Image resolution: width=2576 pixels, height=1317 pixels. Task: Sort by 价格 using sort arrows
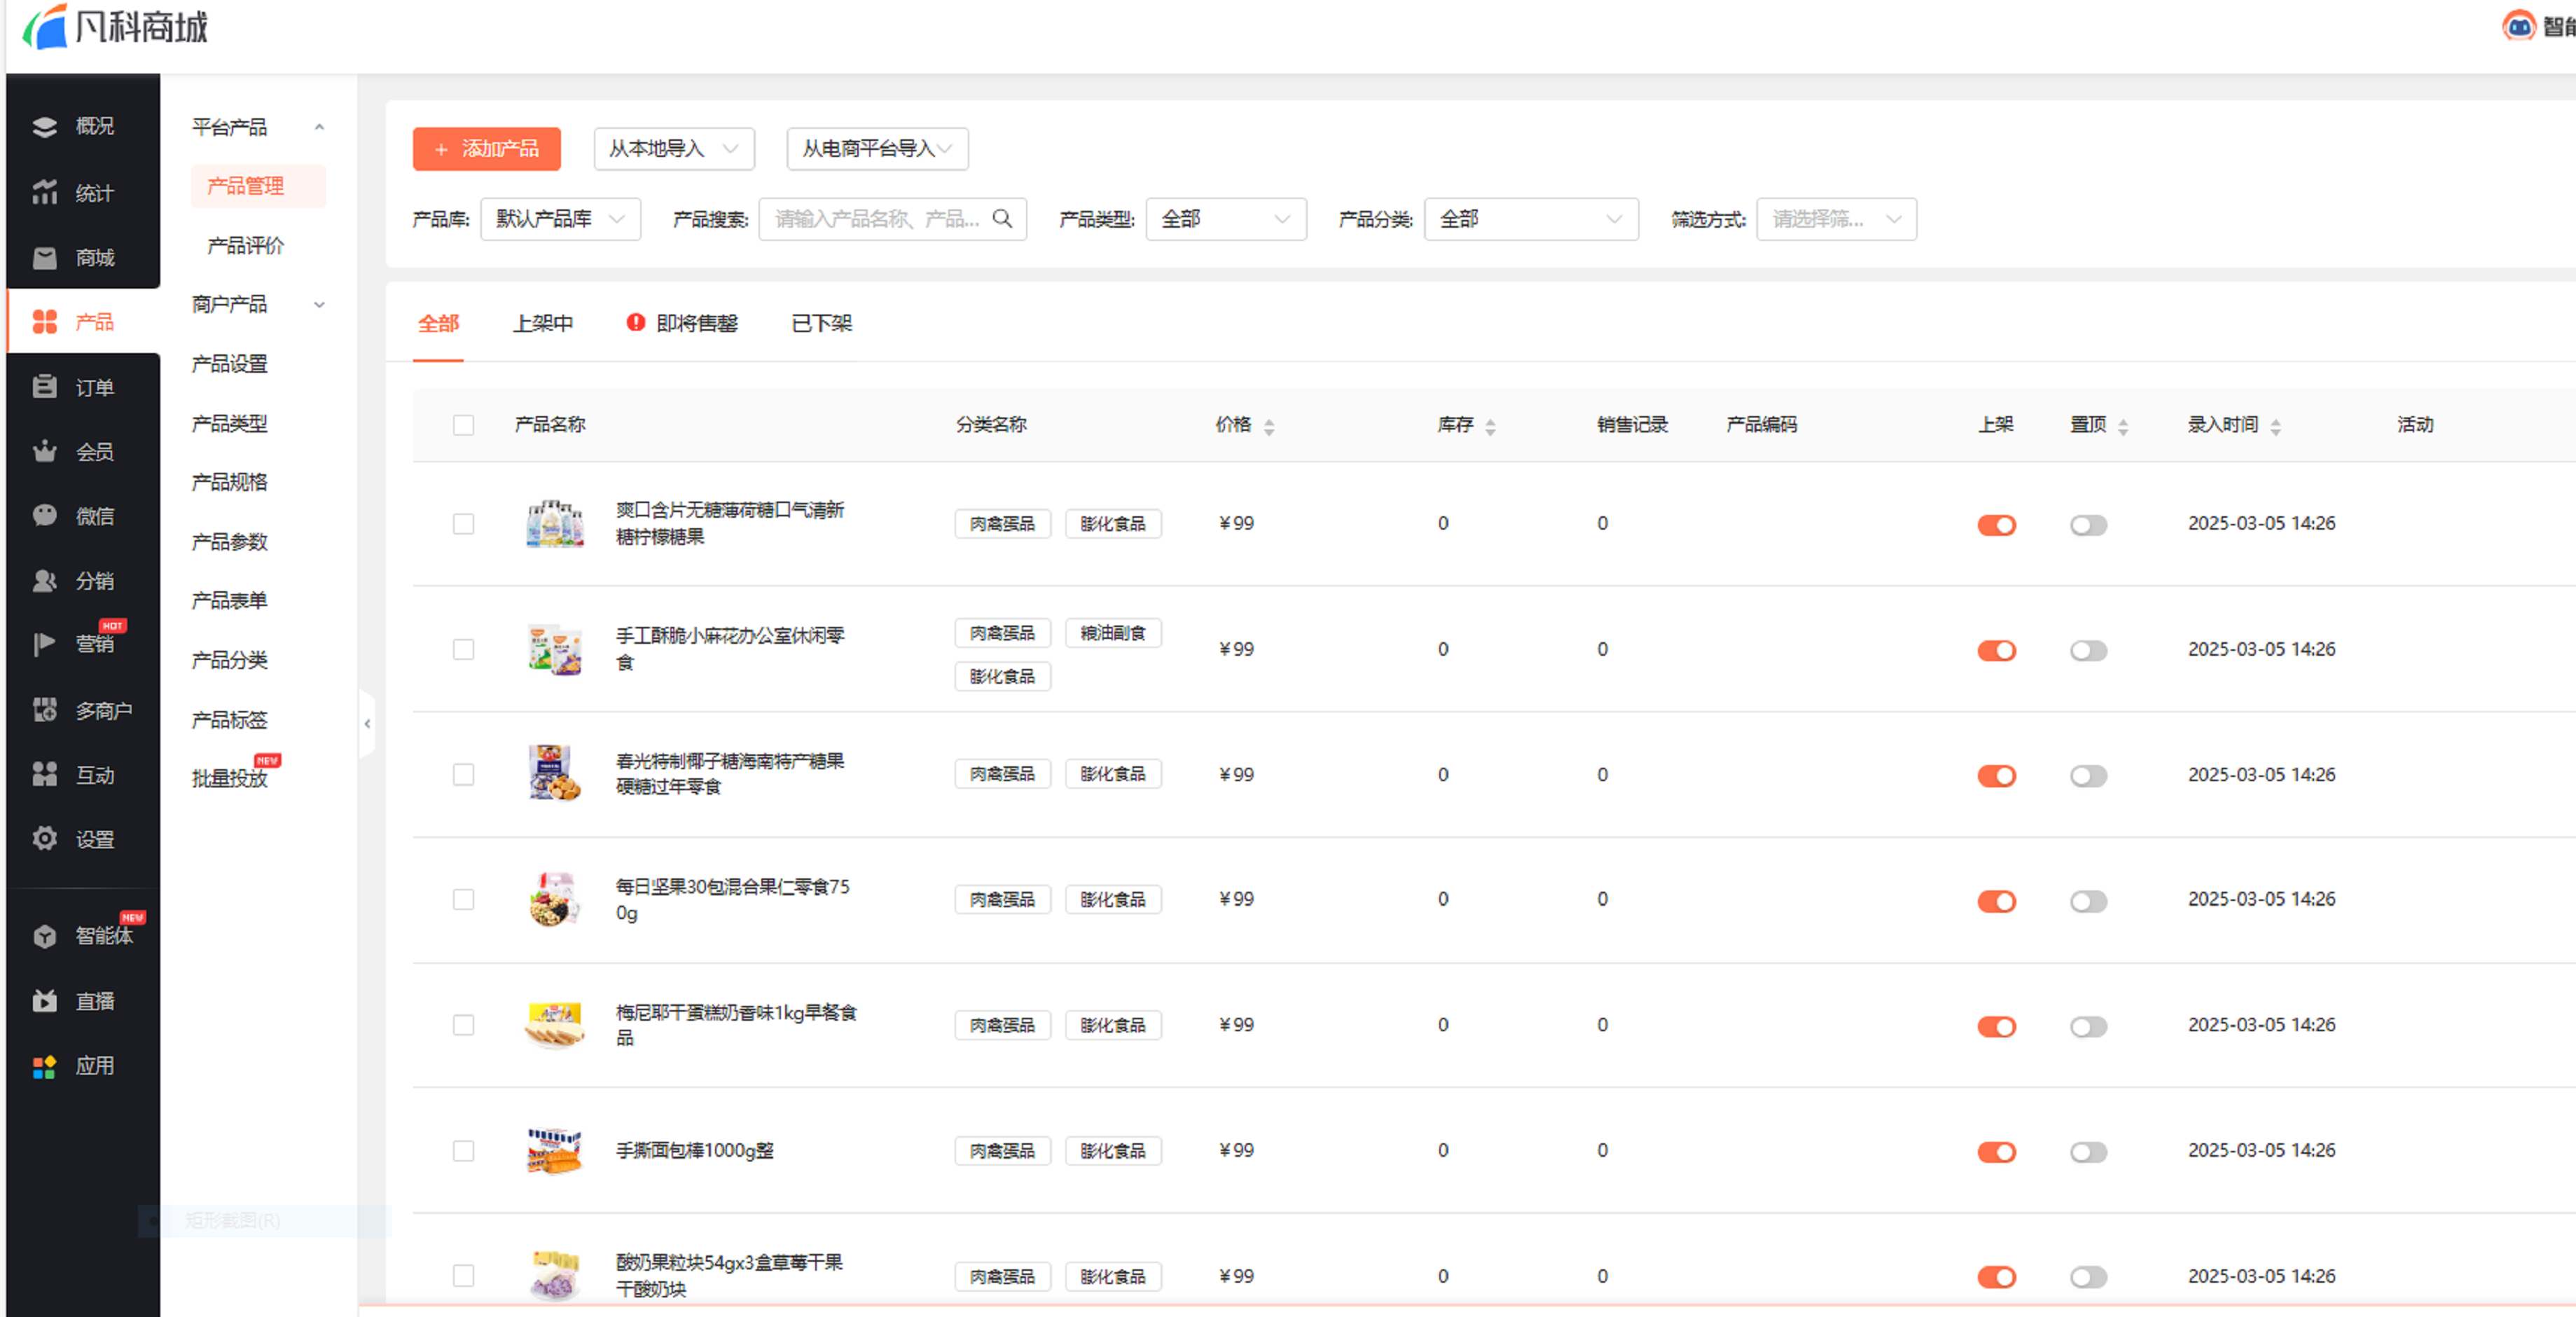(1269, 426)
